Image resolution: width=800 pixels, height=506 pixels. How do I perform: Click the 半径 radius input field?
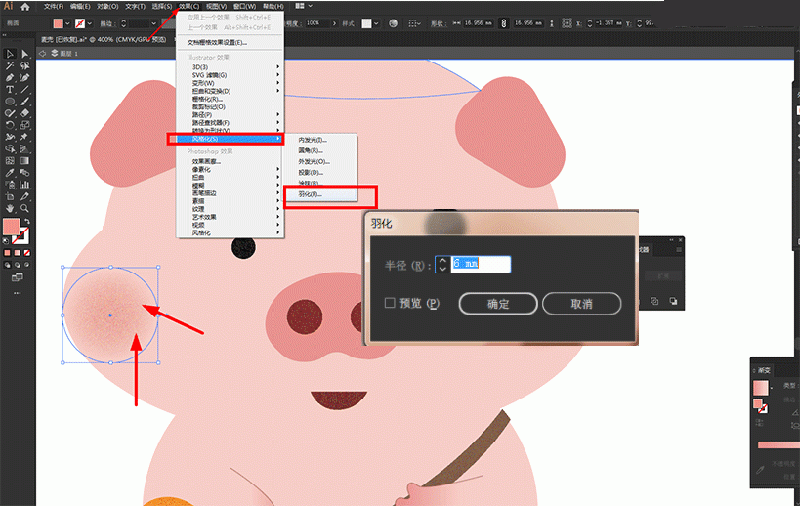[x=481, y=264]
